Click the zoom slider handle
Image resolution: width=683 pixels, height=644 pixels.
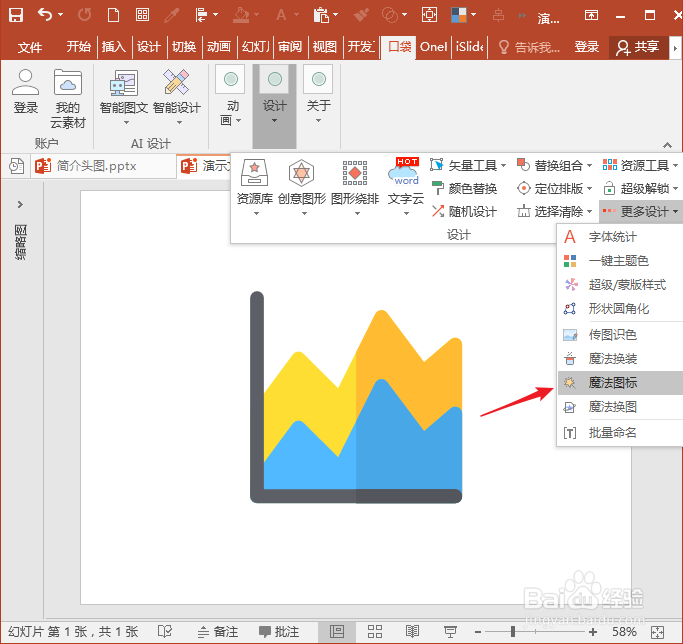tap(513, 631)
